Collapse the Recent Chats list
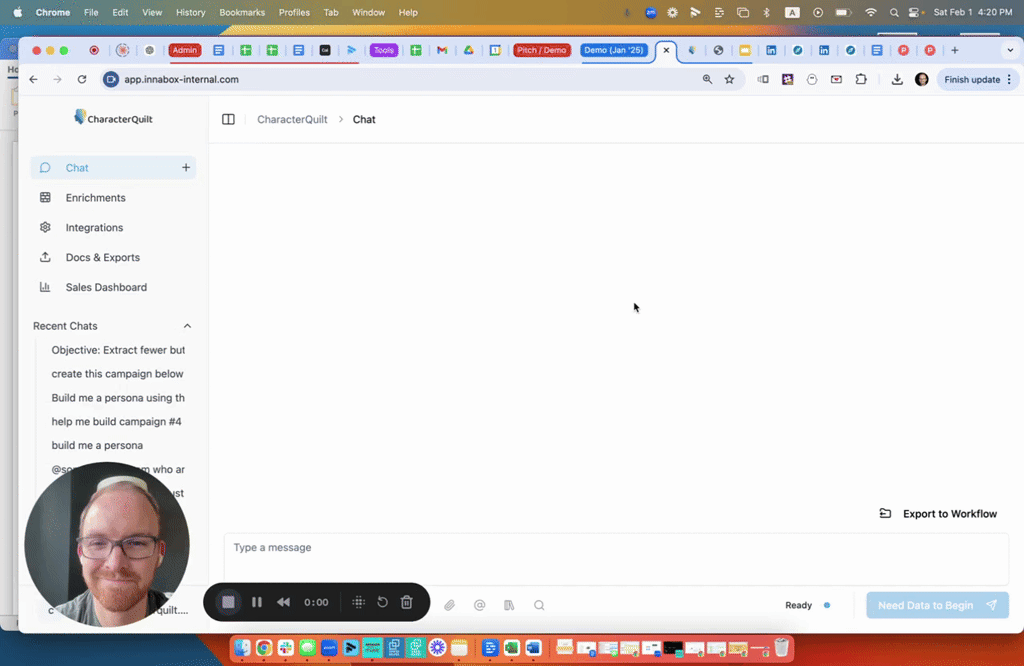This screenshot has width=1024, height=666. click(187, 326)
